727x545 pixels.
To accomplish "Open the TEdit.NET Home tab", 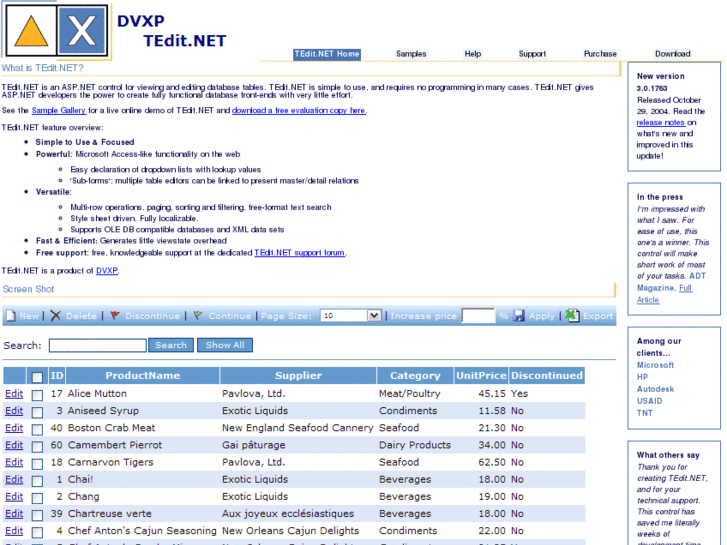I will click(x=327, y=54).
